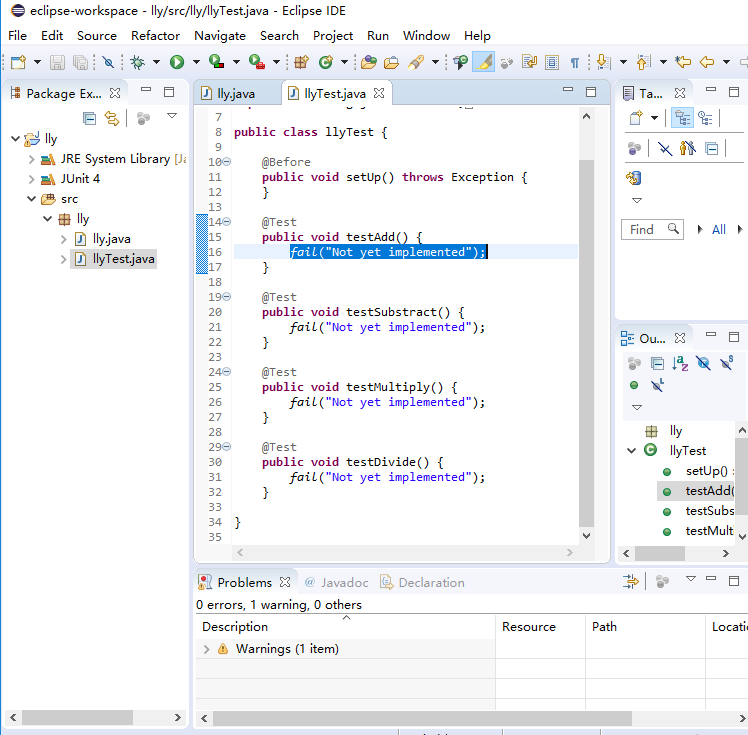Click the Find field in Task List

(643, 229)
